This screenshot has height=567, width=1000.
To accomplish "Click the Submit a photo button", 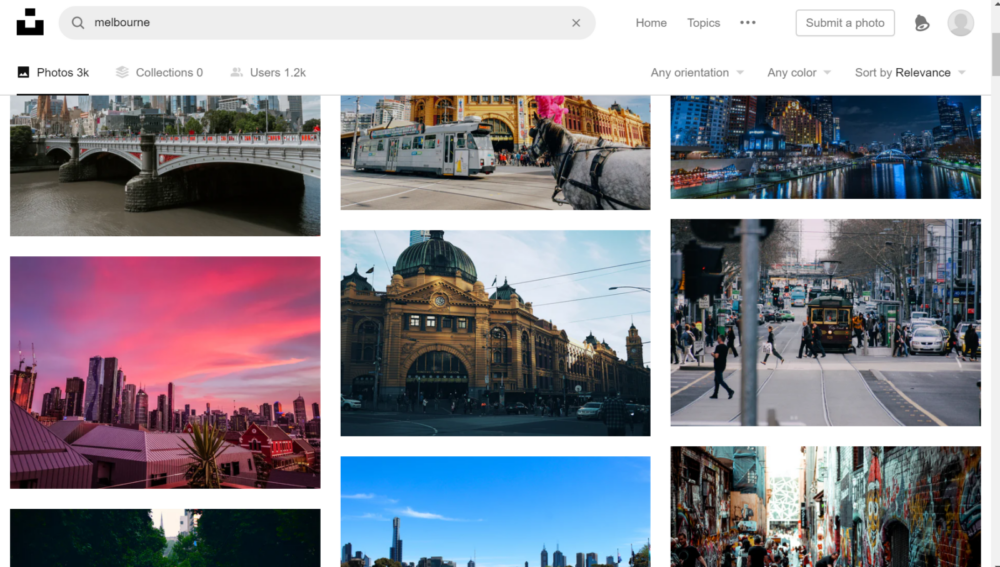I will 845,23.
